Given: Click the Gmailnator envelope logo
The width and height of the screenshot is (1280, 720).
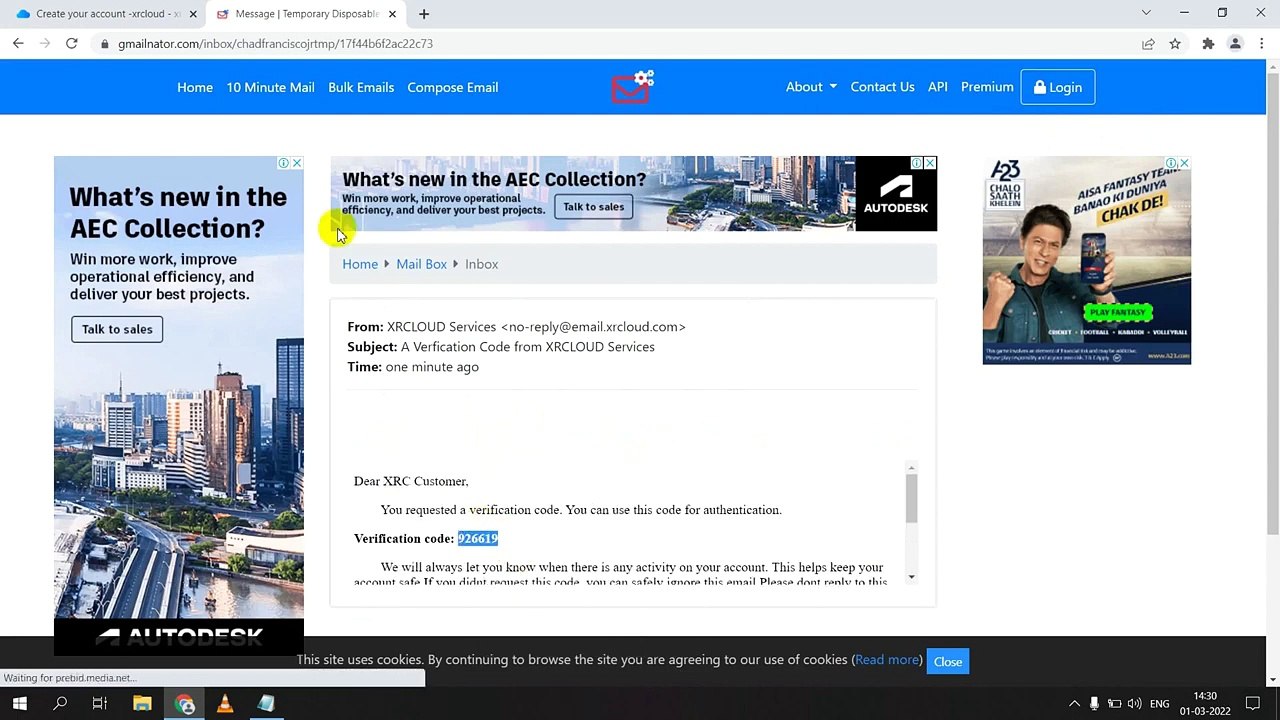Looking at the screenshot, I should coord(632,87).
